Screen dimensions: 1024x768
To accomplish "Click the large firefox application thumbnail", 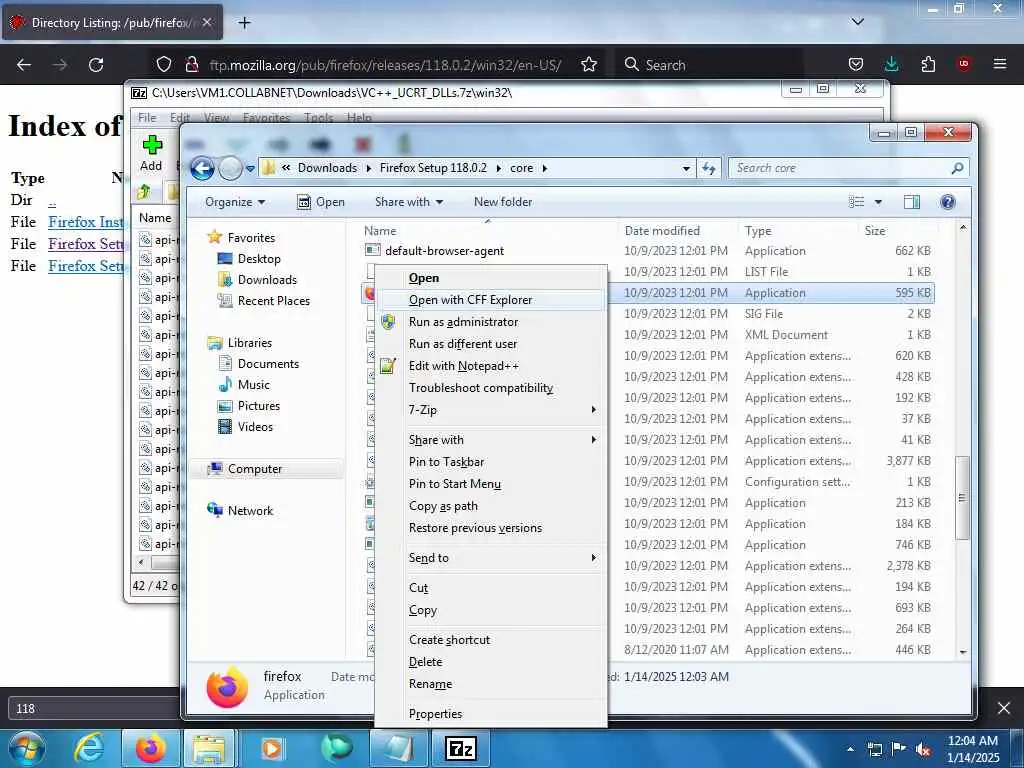I will click(x=227, y=686).
